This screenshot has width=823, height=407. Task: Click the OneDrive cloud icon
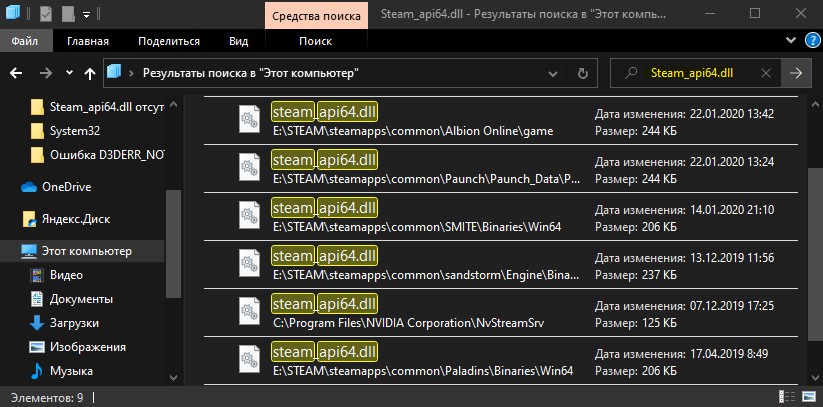[28, 187]
